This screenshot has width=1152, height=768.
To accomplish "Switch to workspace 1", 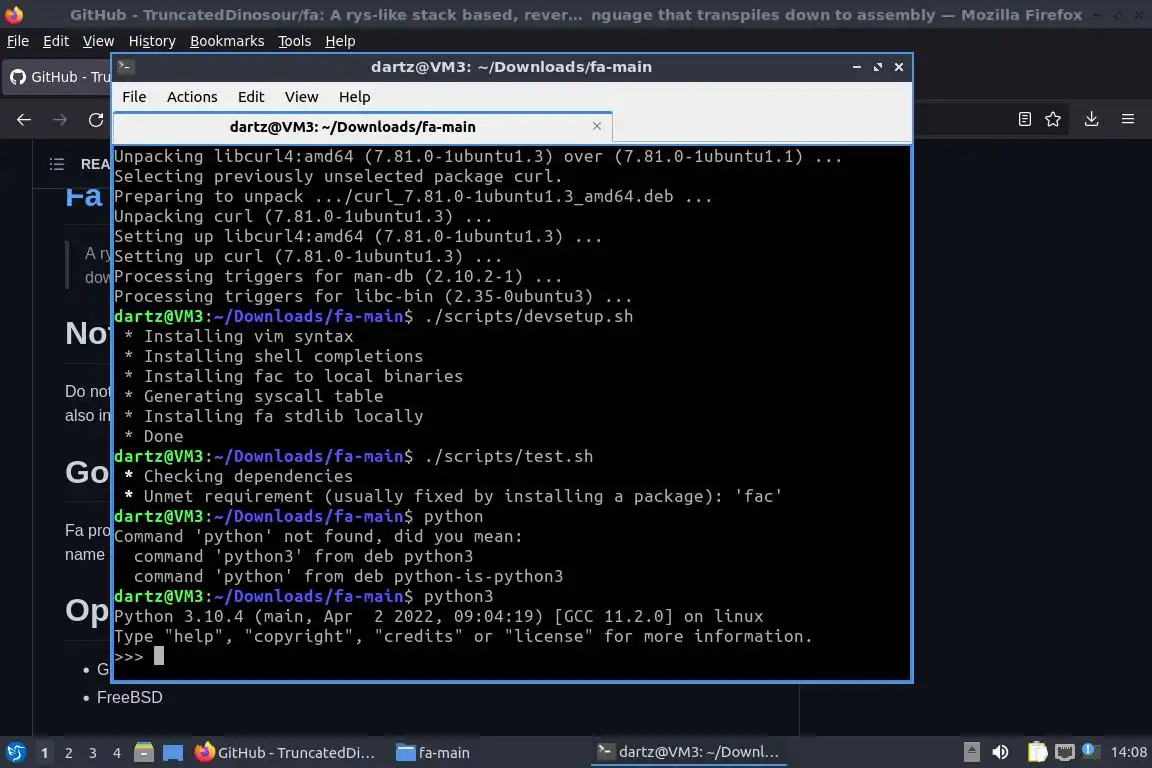I will tap(45, 753).
